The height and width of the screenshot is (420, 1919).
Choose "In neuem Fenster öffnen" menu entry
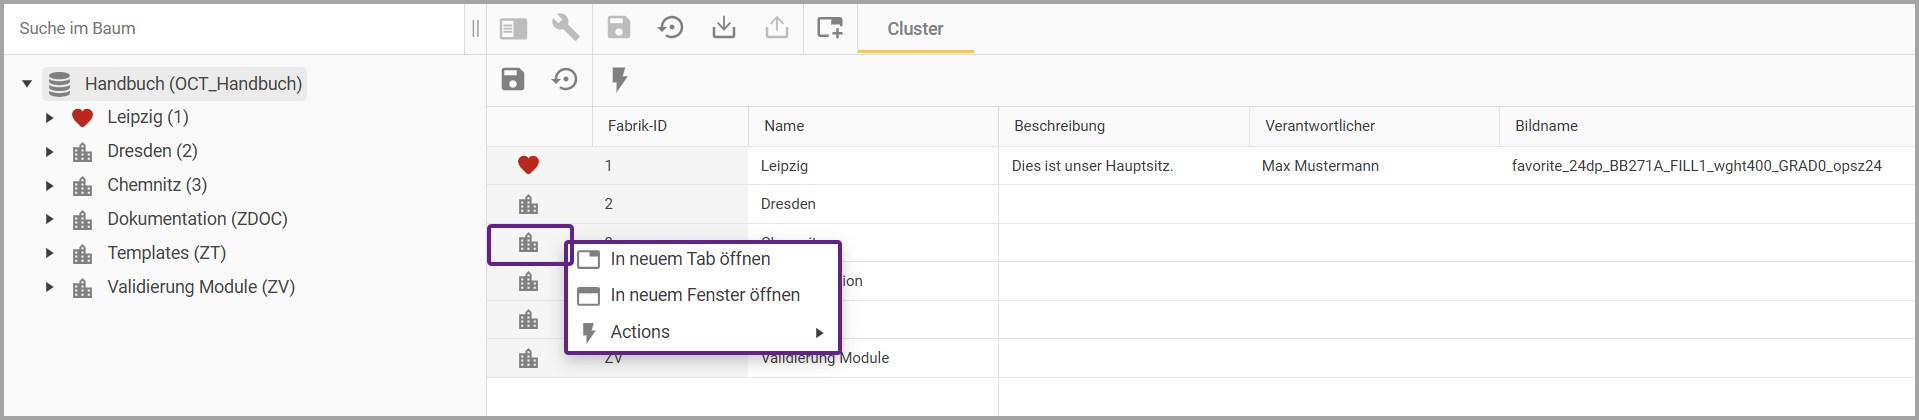click(704, 295)
